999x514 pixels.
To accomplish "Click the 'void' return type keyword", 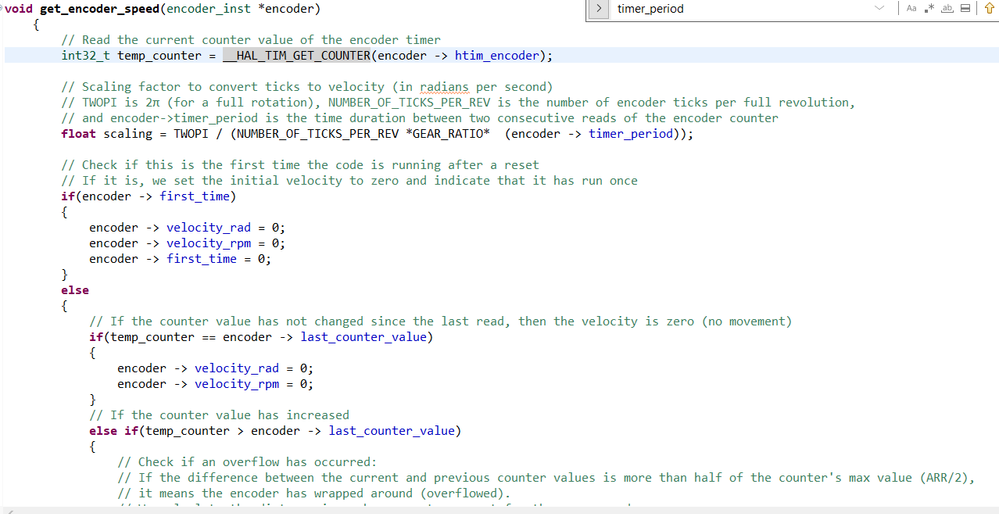I will pos(18,9).
